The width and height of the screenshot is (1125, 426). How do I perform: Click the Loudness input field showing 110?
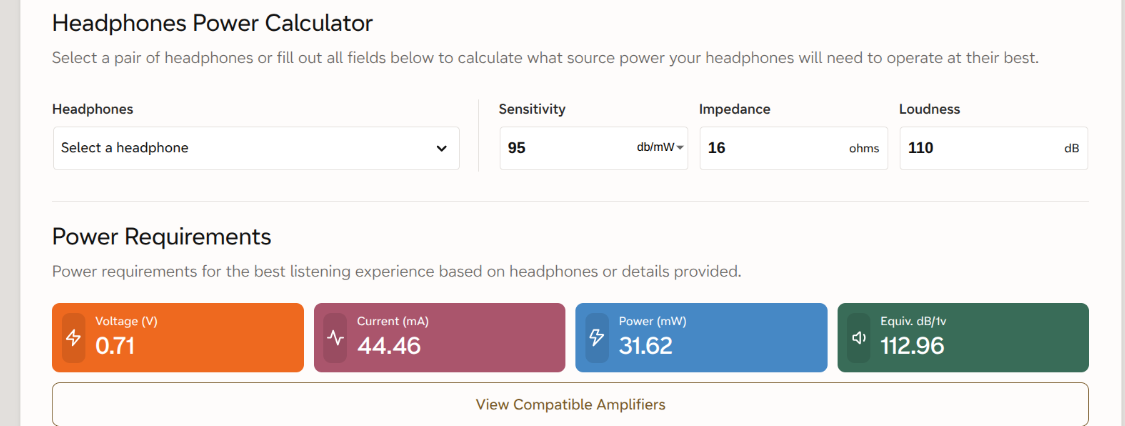tap(979, 148)
